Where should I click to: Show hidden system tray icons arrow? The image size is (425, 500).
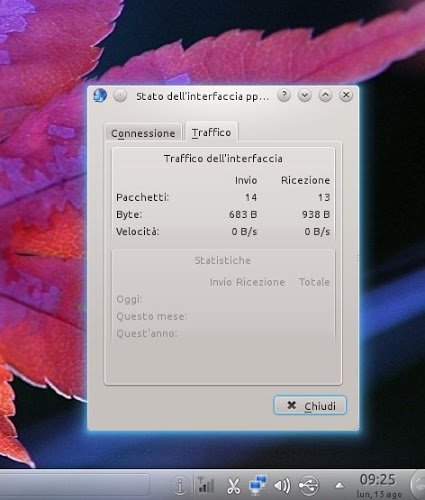point(339,485)
